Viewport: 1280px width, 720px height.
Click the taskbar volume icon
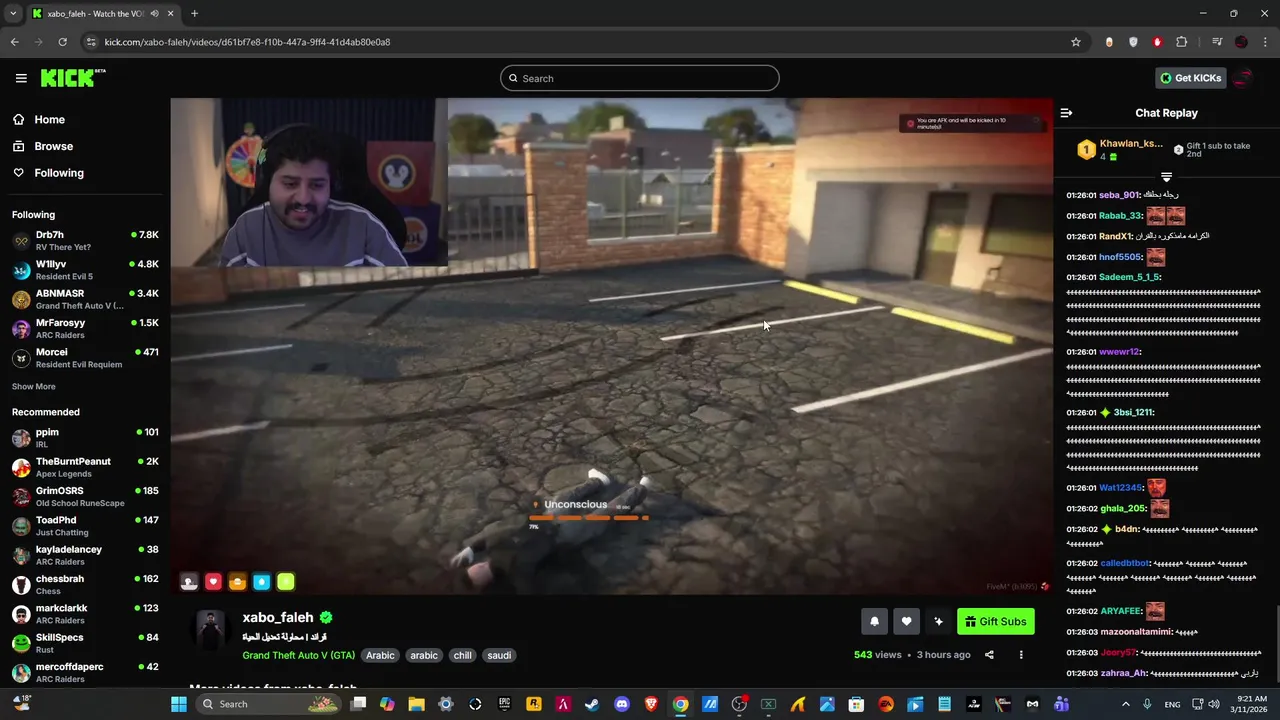coord(1213,704)
